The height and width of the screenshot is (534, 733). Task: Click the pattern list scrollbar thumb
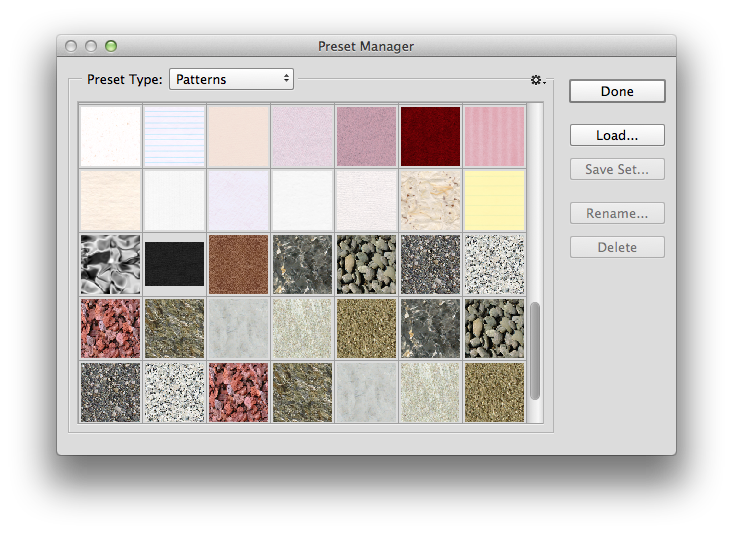pos(535,351)
